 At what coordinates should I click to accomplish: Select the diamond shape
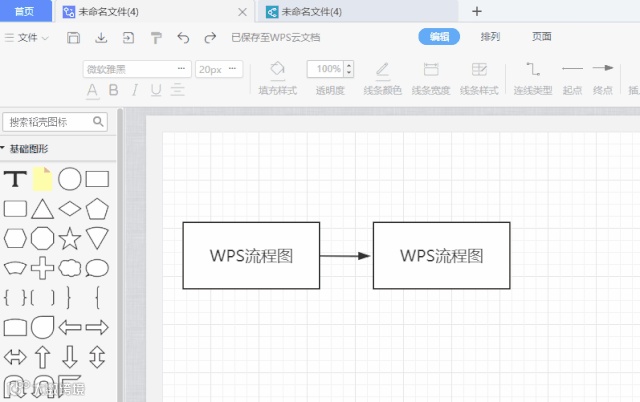coord(70,209)
